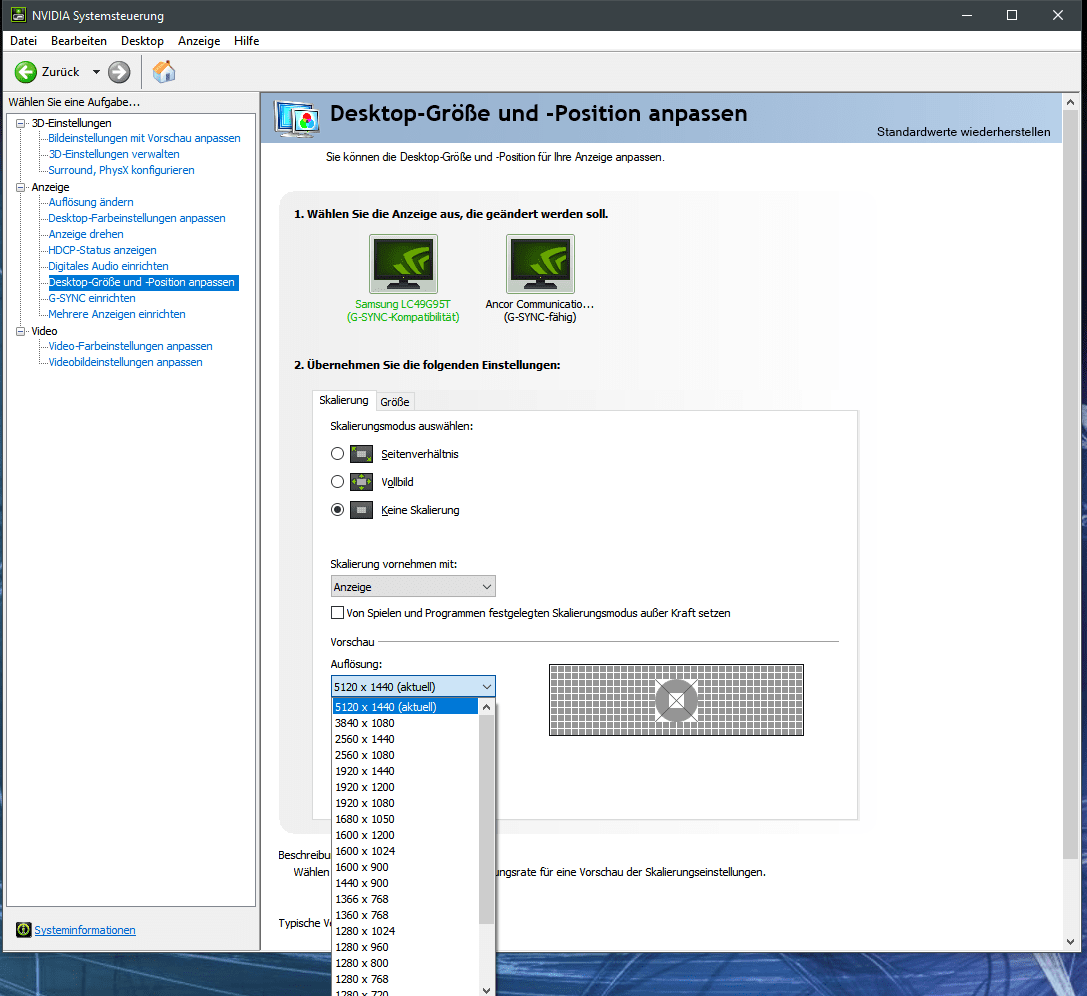Close the Auflösung resolution combo box
Screen dimensions: 1087x996
click(413, 687)
